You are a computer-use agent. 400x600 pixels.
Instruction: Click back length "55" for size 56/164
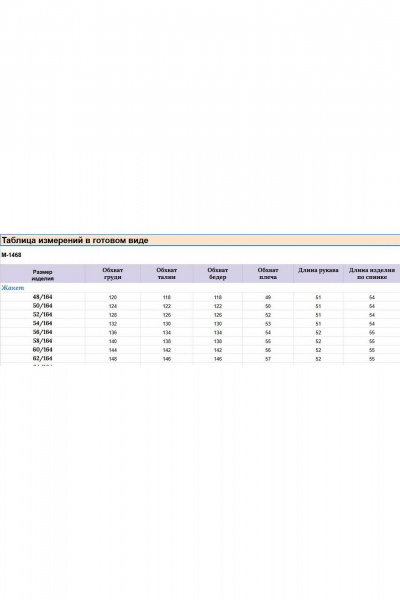(x=372, y=333)
